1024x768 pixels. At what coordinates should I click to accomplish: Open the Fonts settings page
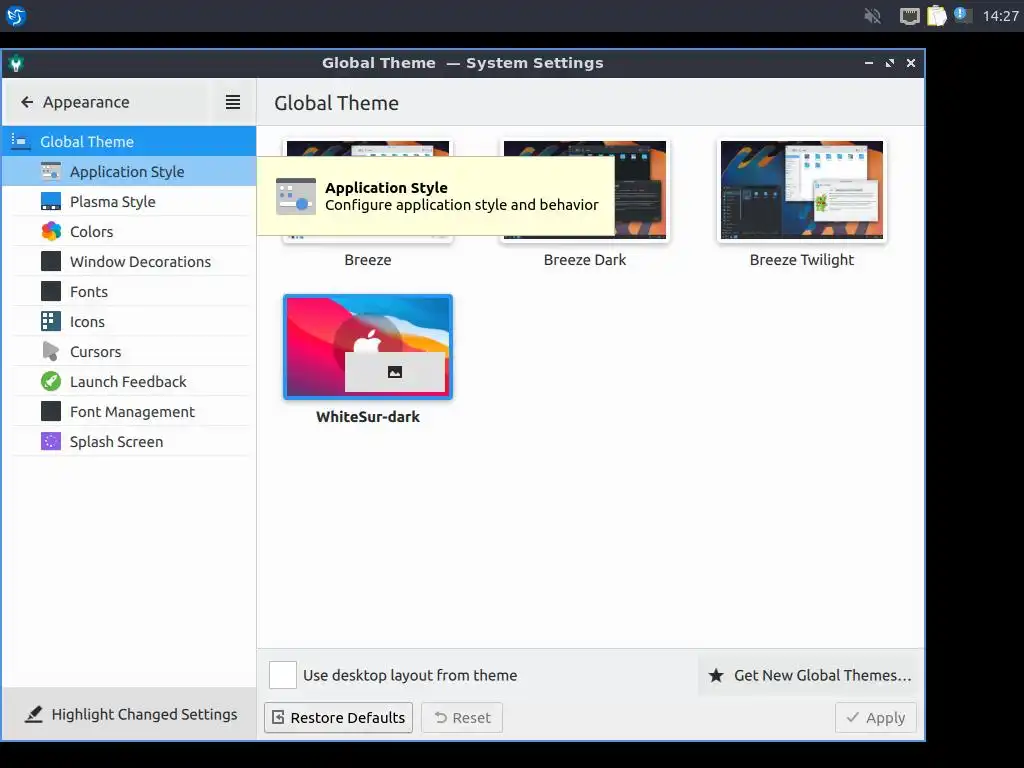(x=129, y=291)
